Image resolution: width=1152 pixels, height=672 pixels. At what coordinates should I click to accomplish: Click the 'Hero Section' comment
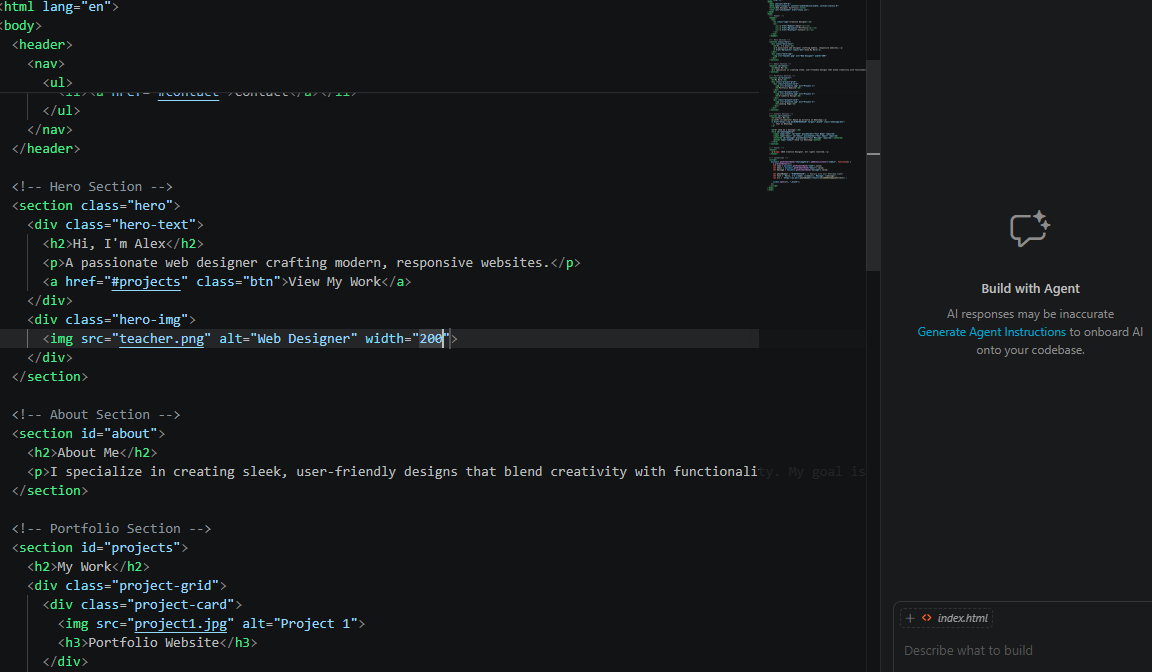92,187
